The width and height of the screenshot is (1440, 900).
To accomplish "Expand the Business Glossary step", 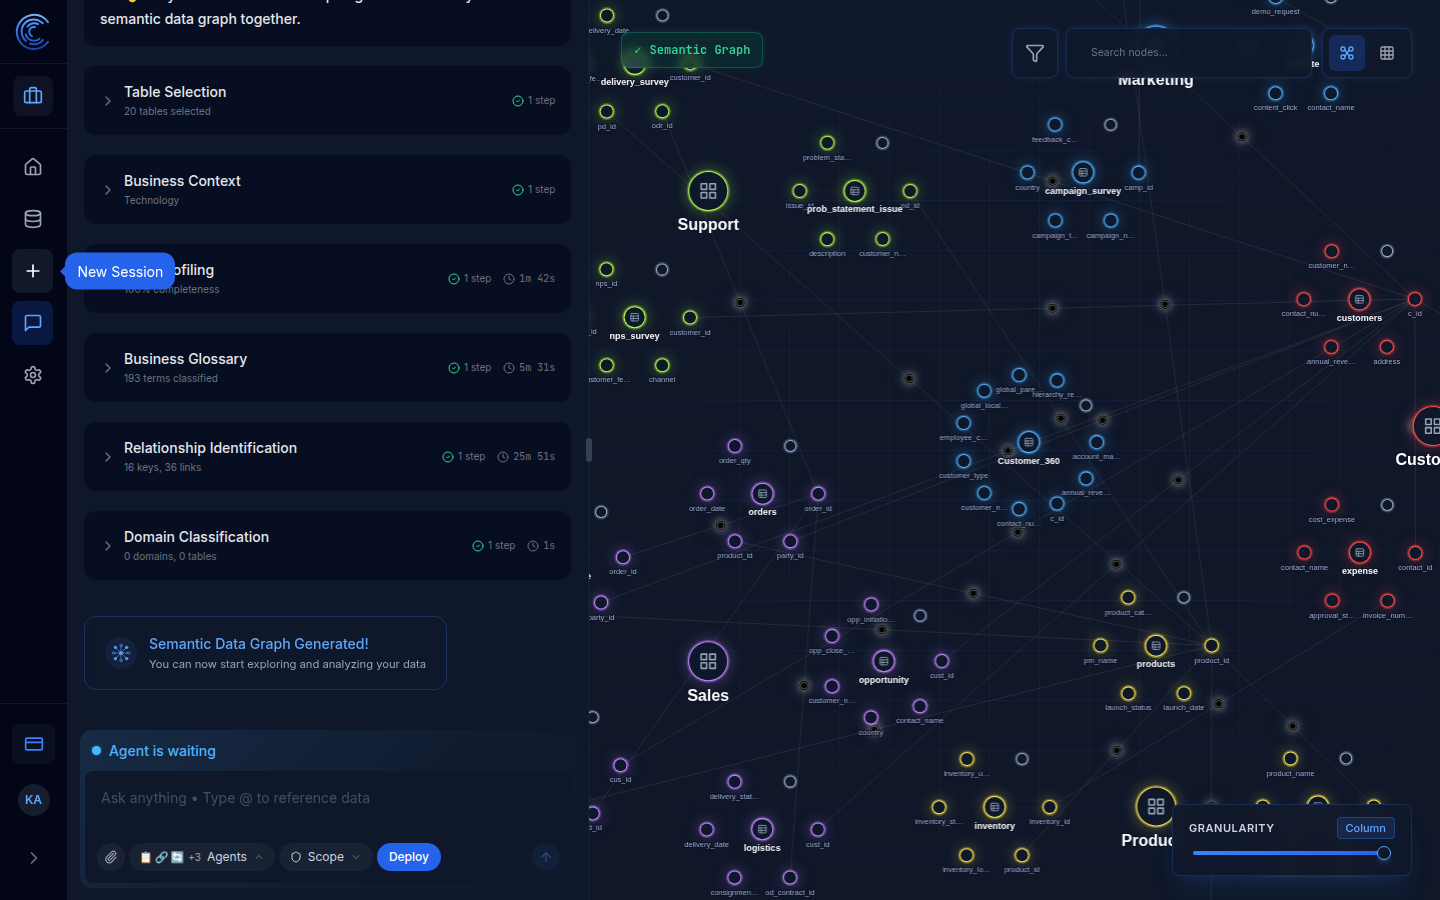I will coord(327,367).
